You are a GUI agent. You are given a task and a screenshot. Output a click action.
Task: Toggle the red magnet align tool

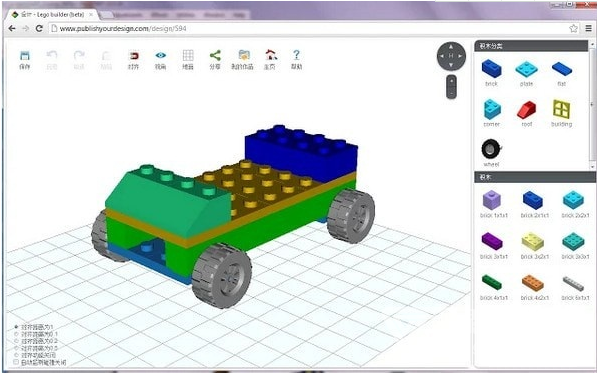(133, 60)
